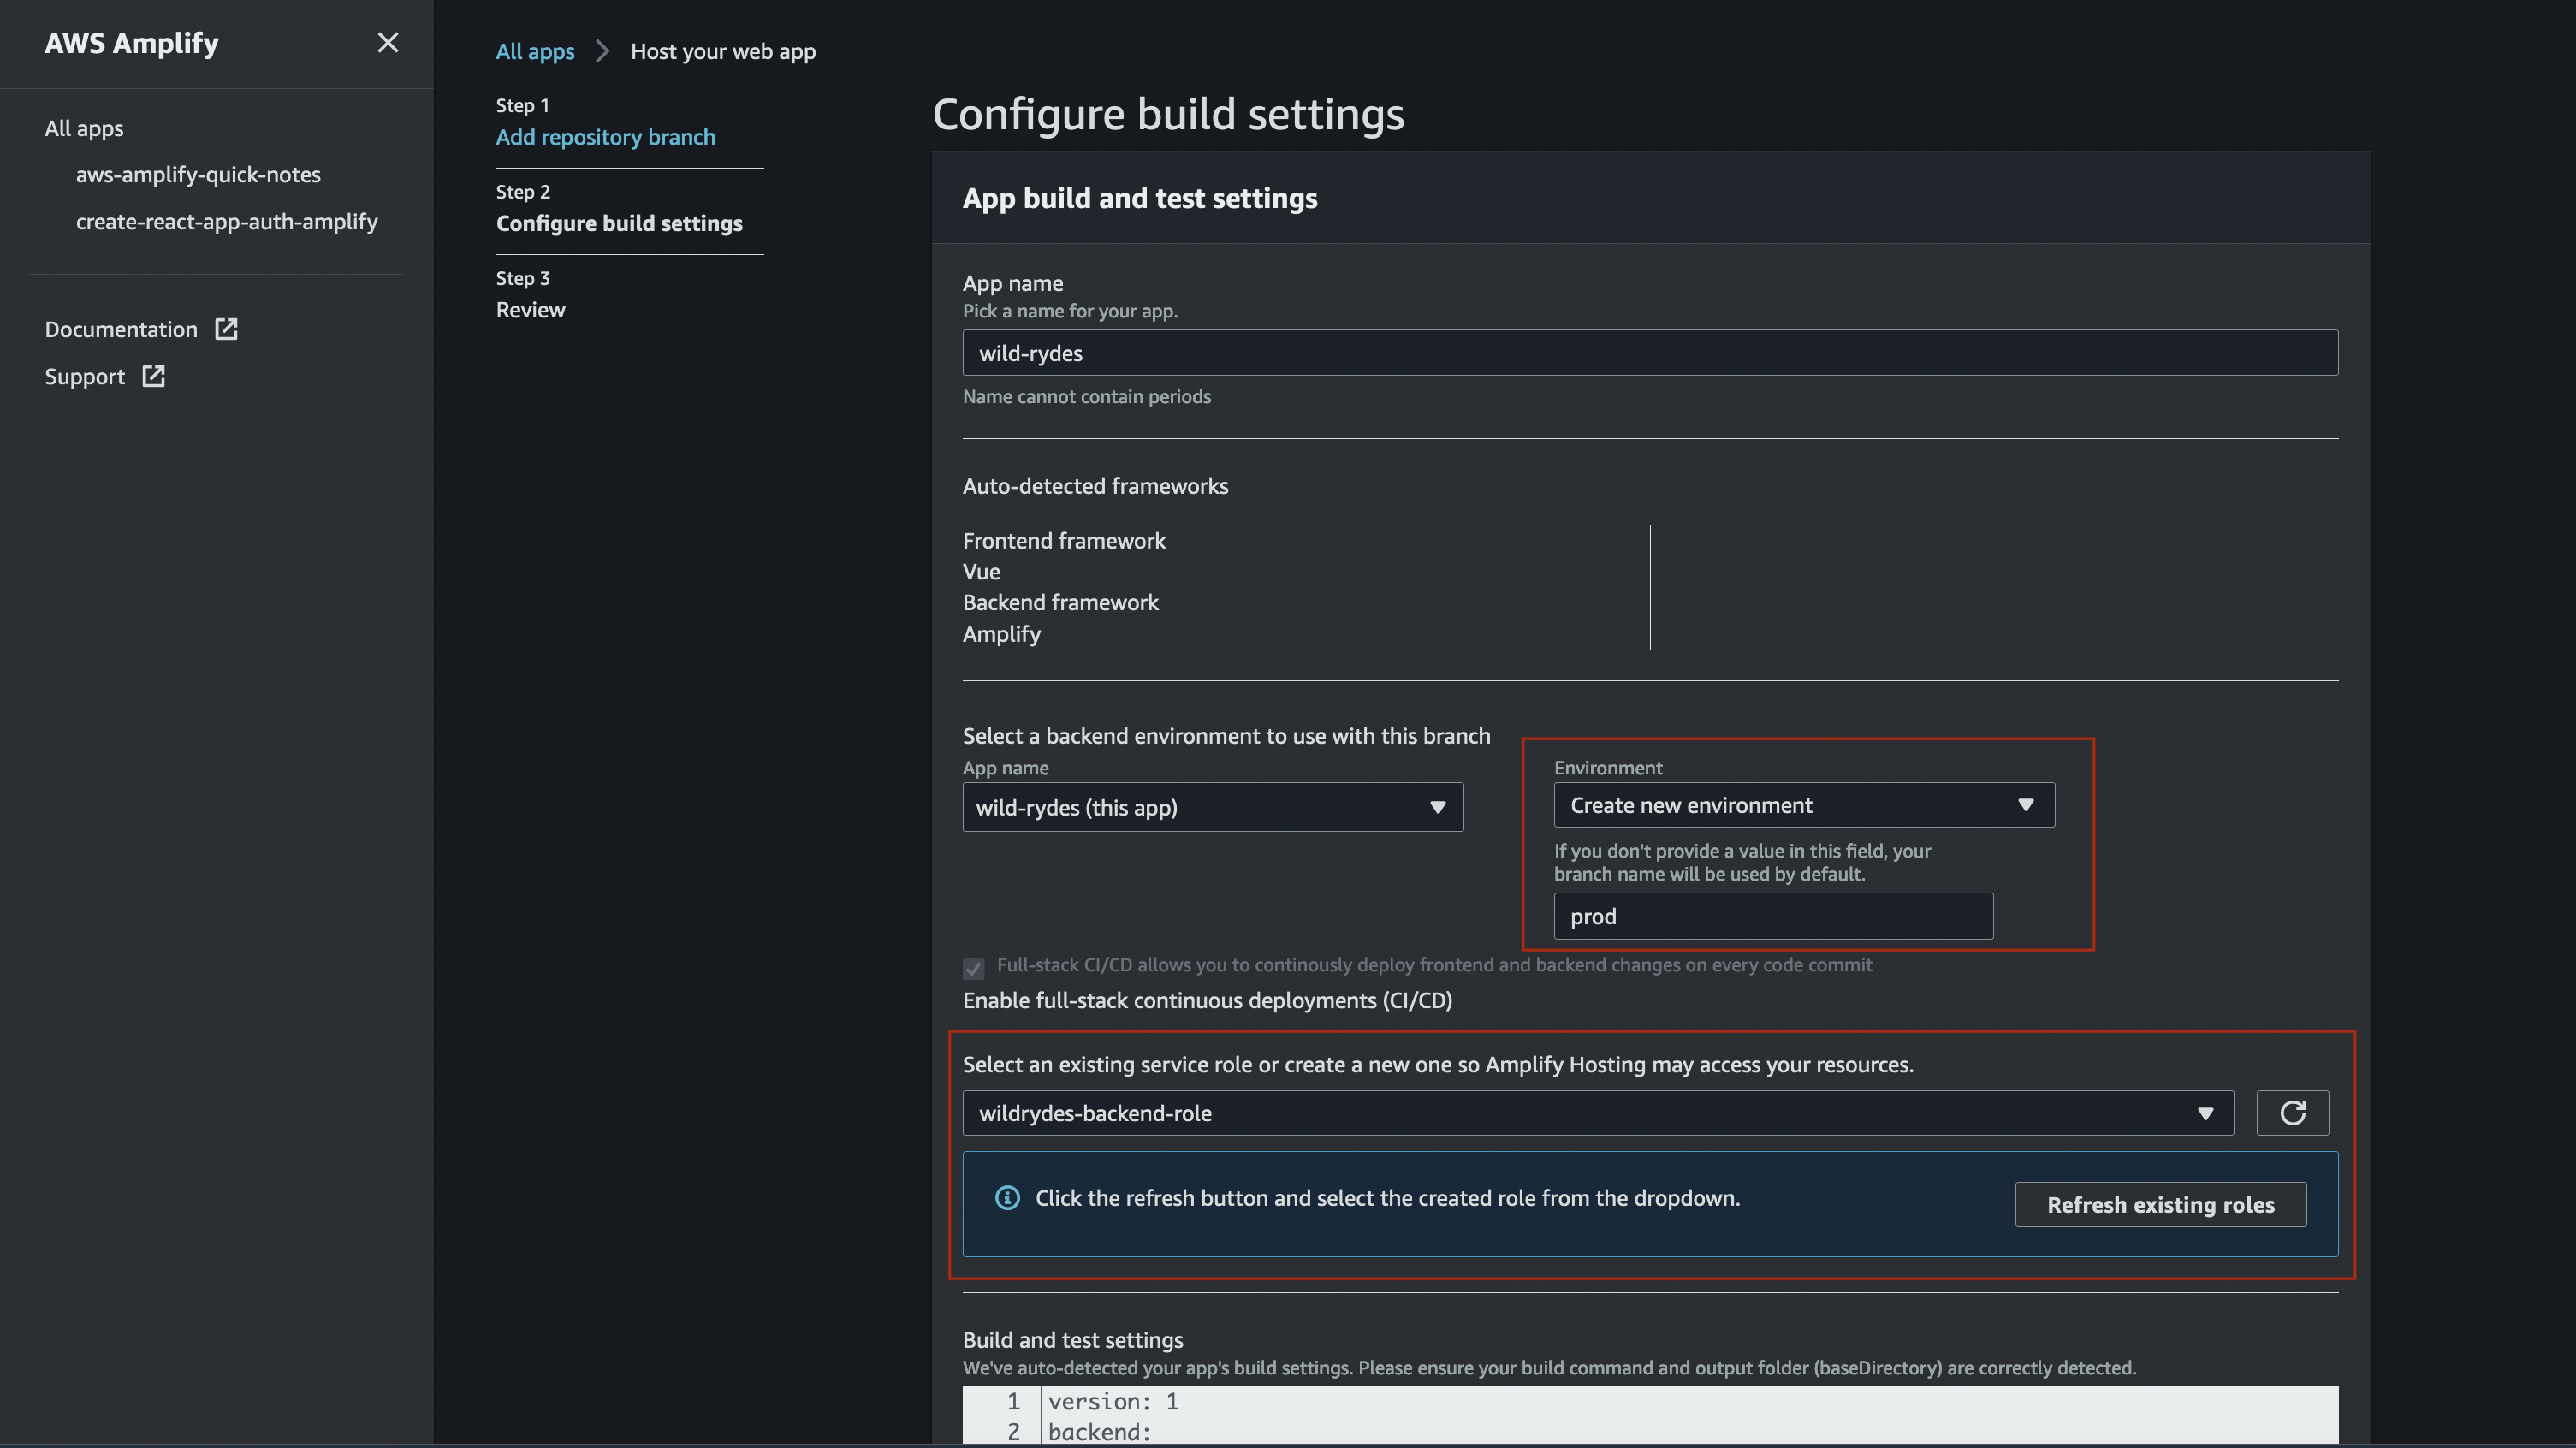Click the refresh icon beside service role dropdown
This screenshot has height=1448, width=2576.
coord(2292,1113)
